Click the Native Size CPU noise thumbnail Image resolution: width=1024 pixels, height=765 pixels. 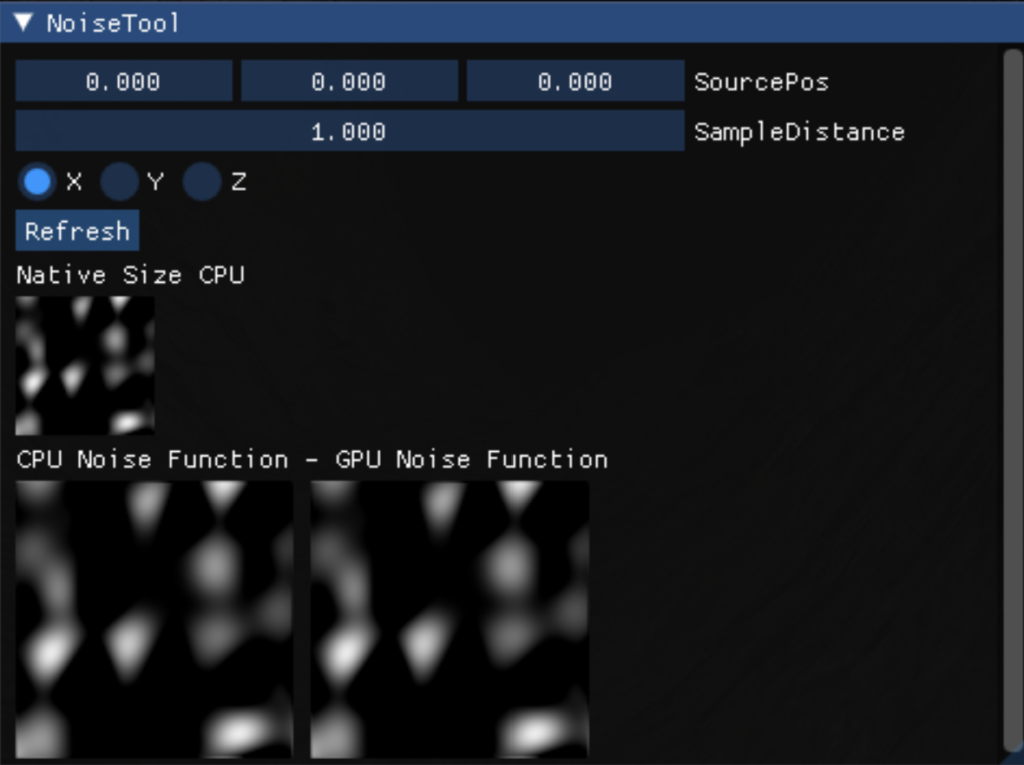click(85, 365)
